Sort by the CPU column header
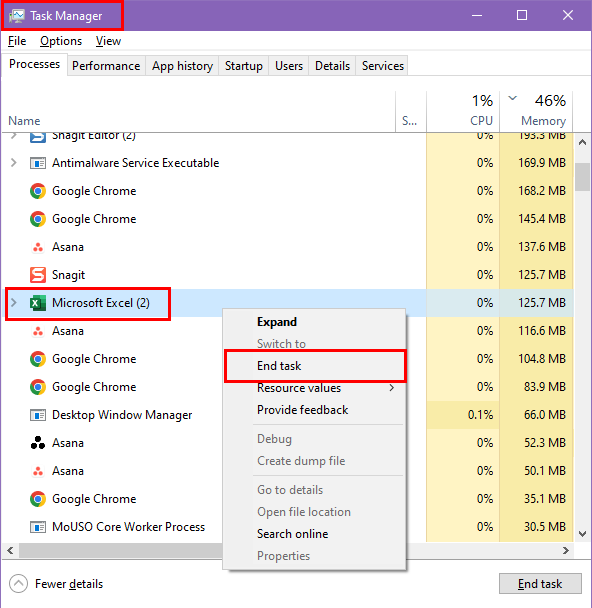592x608 pixels. point(481,121)
